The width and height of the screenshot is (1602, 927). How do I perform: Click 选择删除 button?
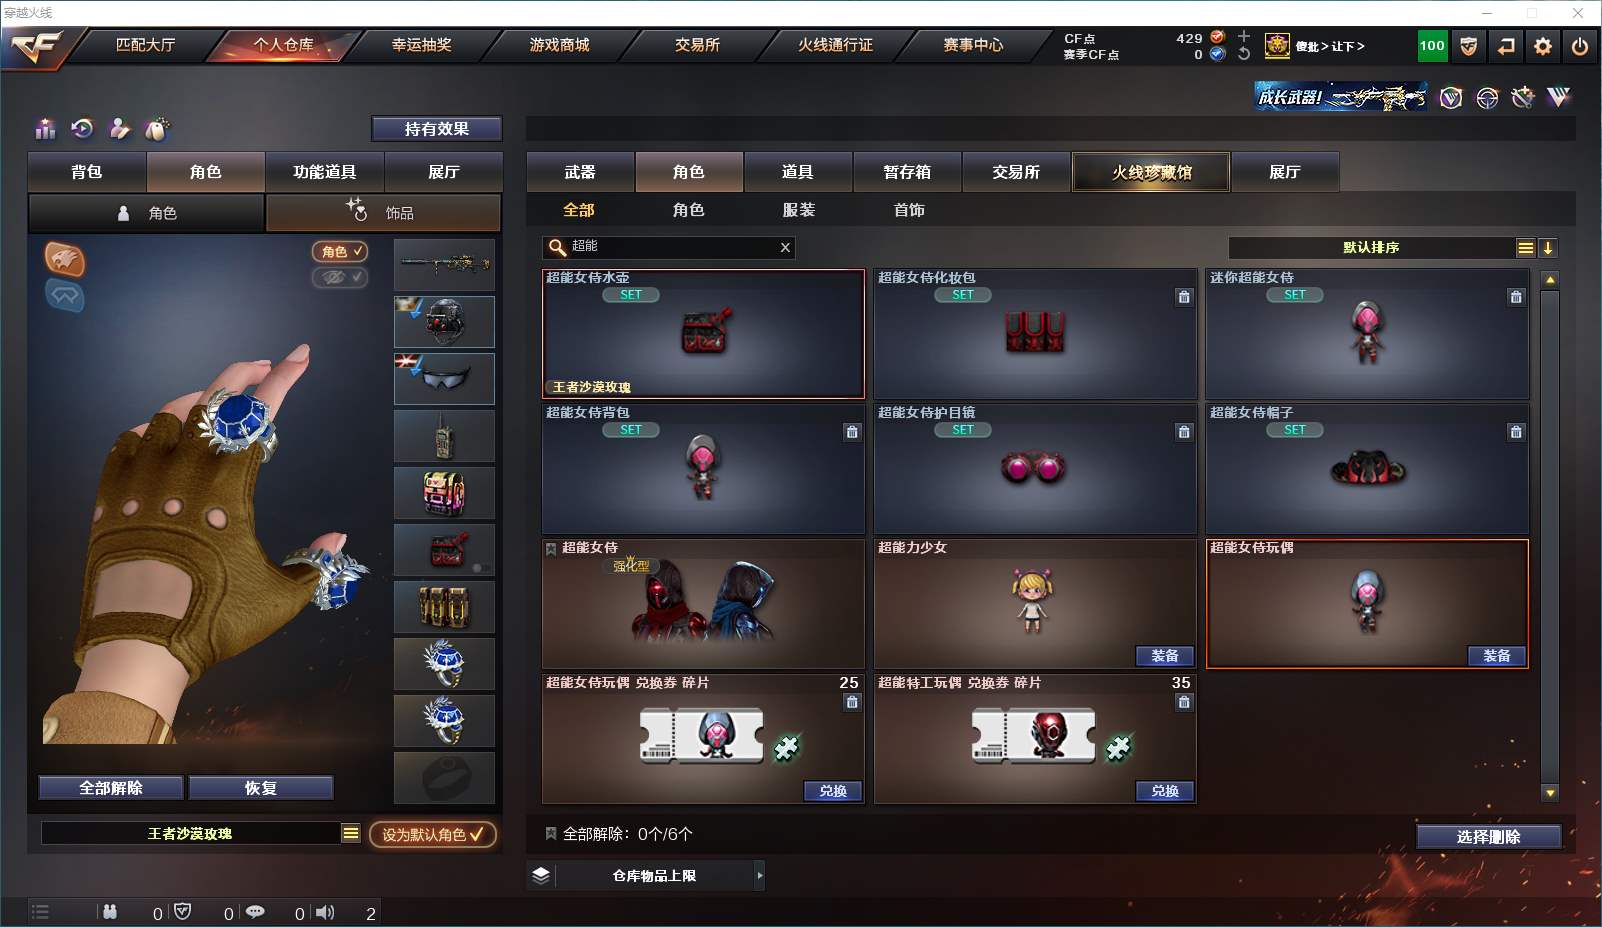click(x=1489, y=837)
